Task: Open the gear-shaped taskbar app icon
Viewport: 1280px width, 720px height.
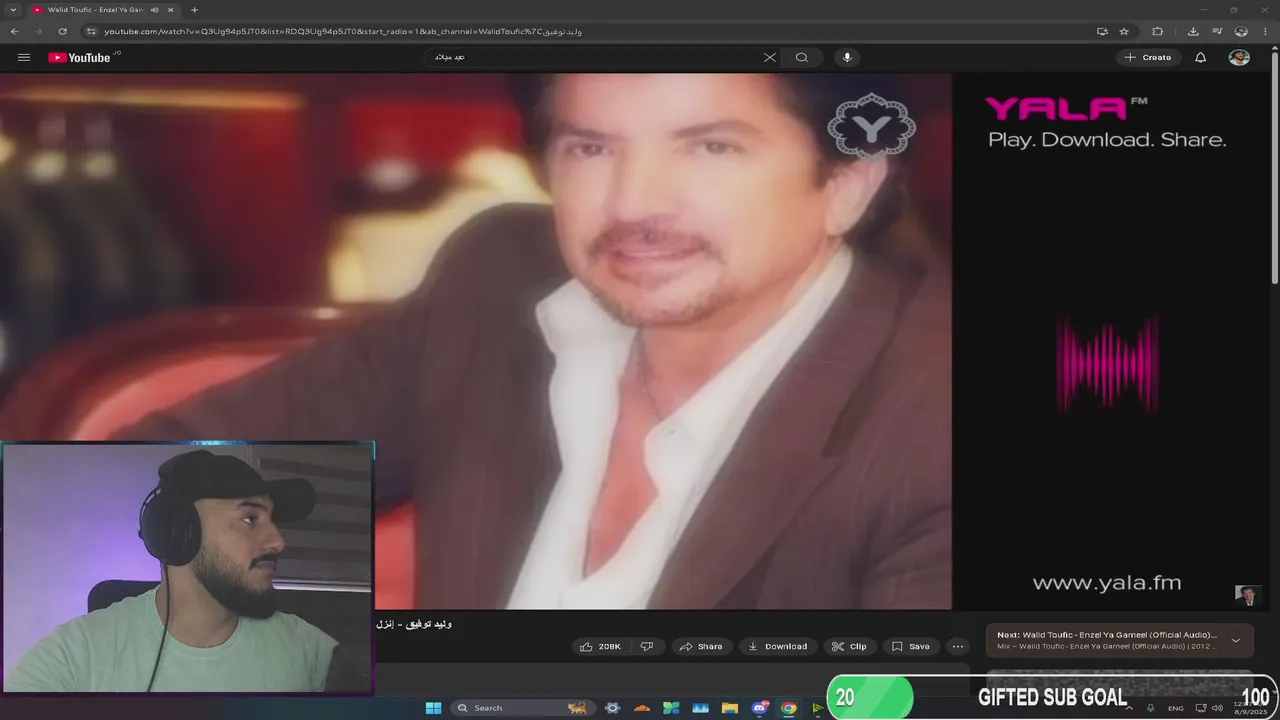Action: pyautogui.click(x=612, y=708)
